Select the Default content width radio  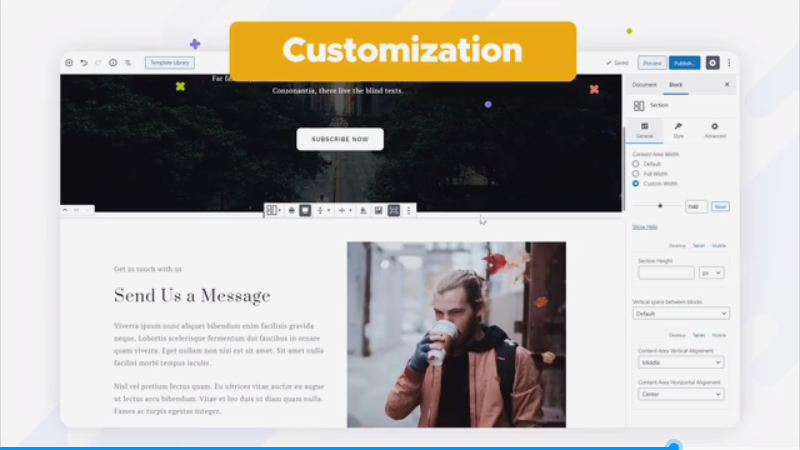point(635,164)
